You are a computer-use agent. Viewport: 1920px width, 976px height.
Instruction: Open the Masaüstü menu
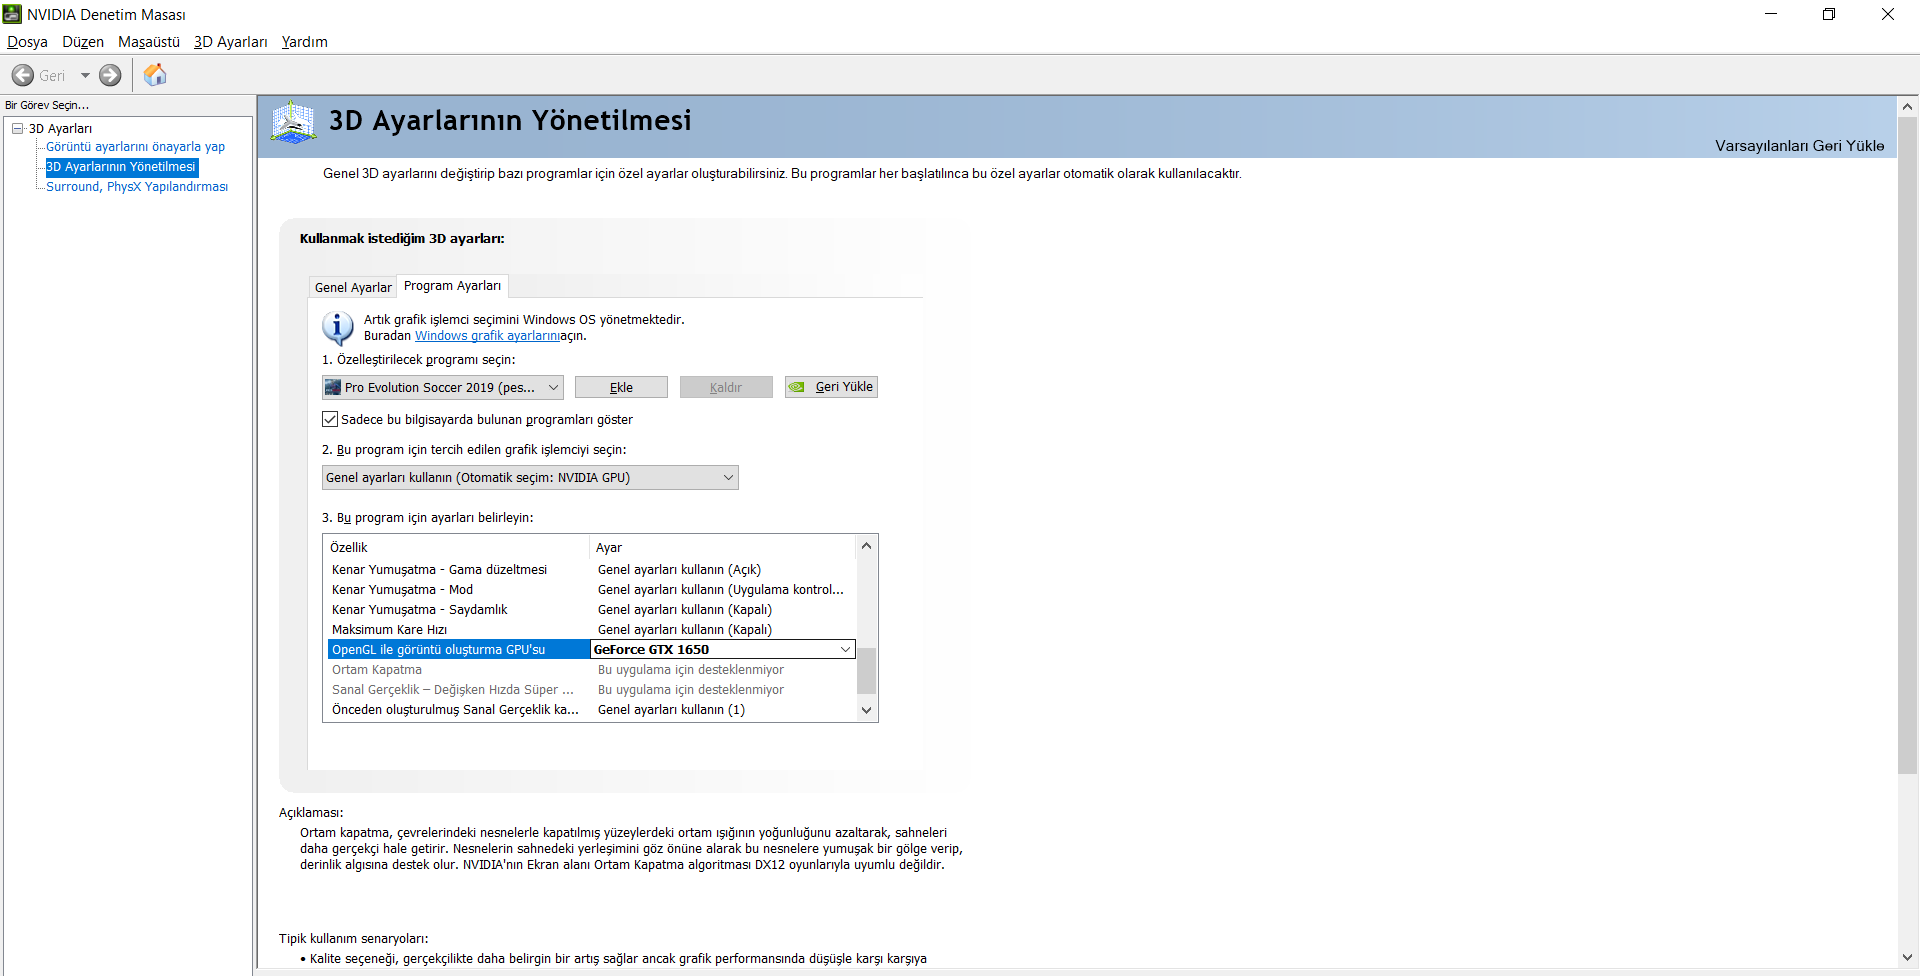[149, 42]
